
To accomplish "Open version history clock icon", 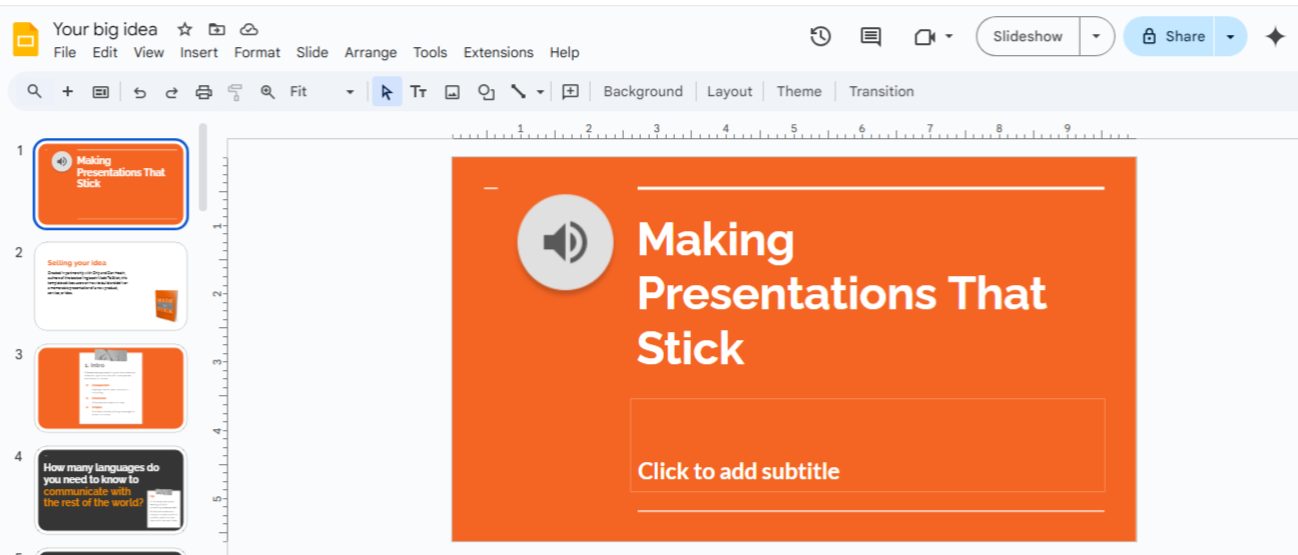I will (x=820, y=36).
